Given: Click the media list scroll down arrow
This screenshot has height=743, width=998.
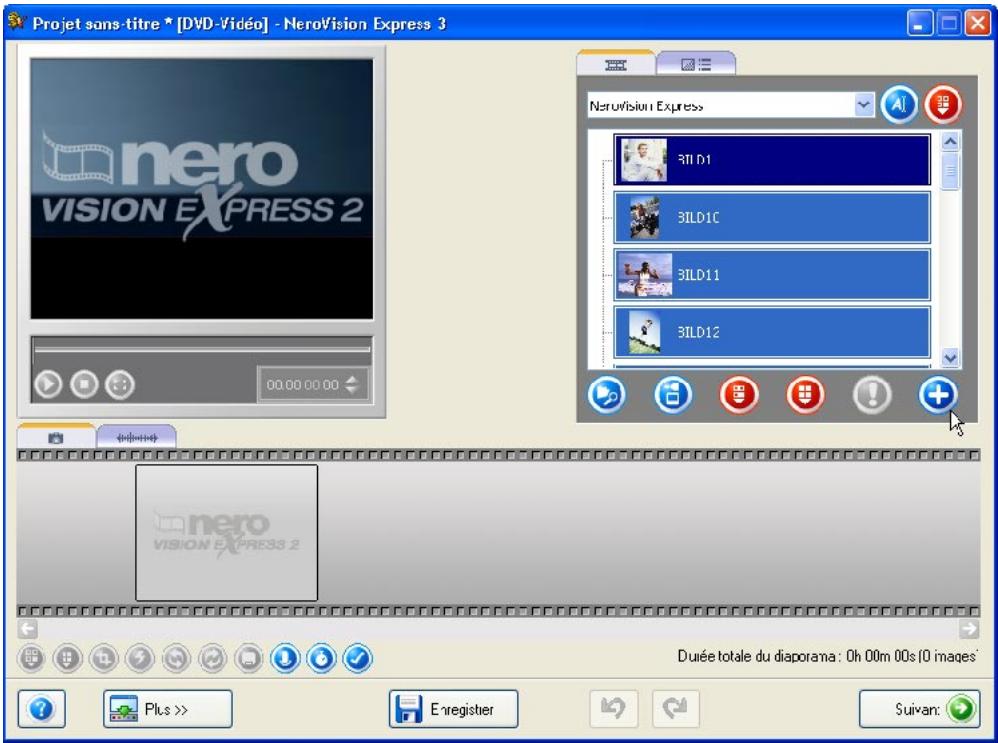Looking at the screenshot, I should [950, 358].
